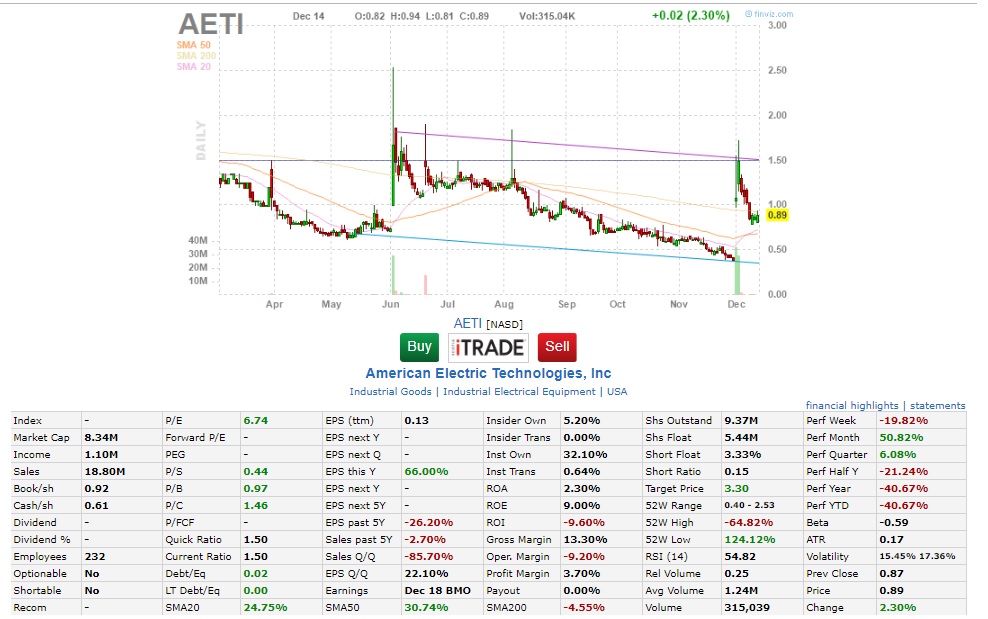
Task: Click the 52W Range value 0.40 - 2.53
Action: [749, 506]
